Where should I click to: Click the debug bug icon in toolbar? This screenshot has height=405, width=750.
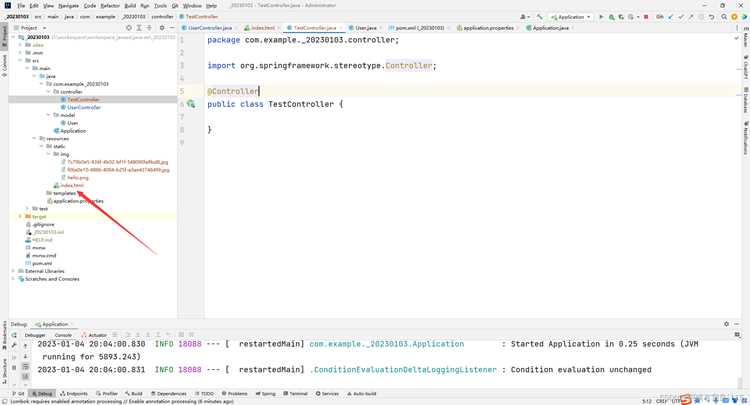611,17
